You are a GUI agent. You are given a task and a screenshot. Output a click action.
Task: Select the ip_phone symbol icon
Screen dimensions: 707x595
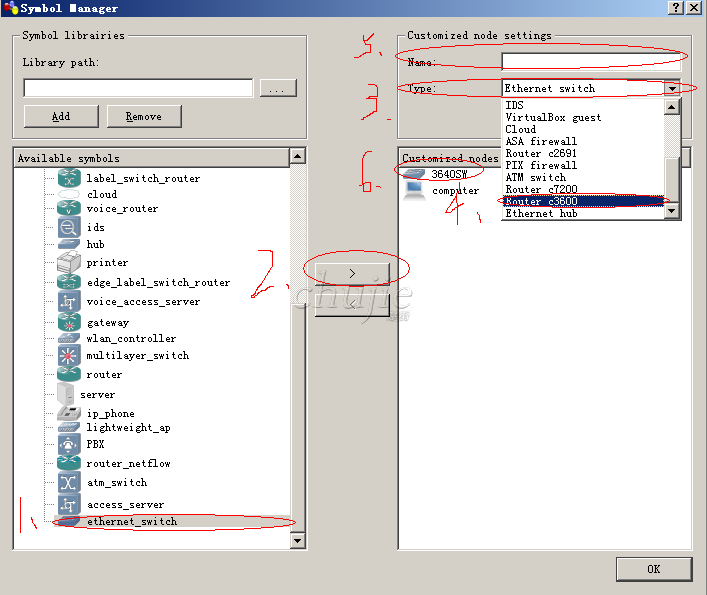(69, 413)
